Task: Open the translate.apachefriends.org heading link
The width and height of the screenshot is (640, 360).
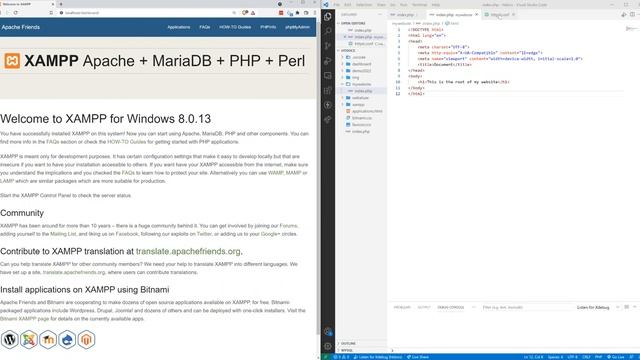Action: click(x=188, y=251)
